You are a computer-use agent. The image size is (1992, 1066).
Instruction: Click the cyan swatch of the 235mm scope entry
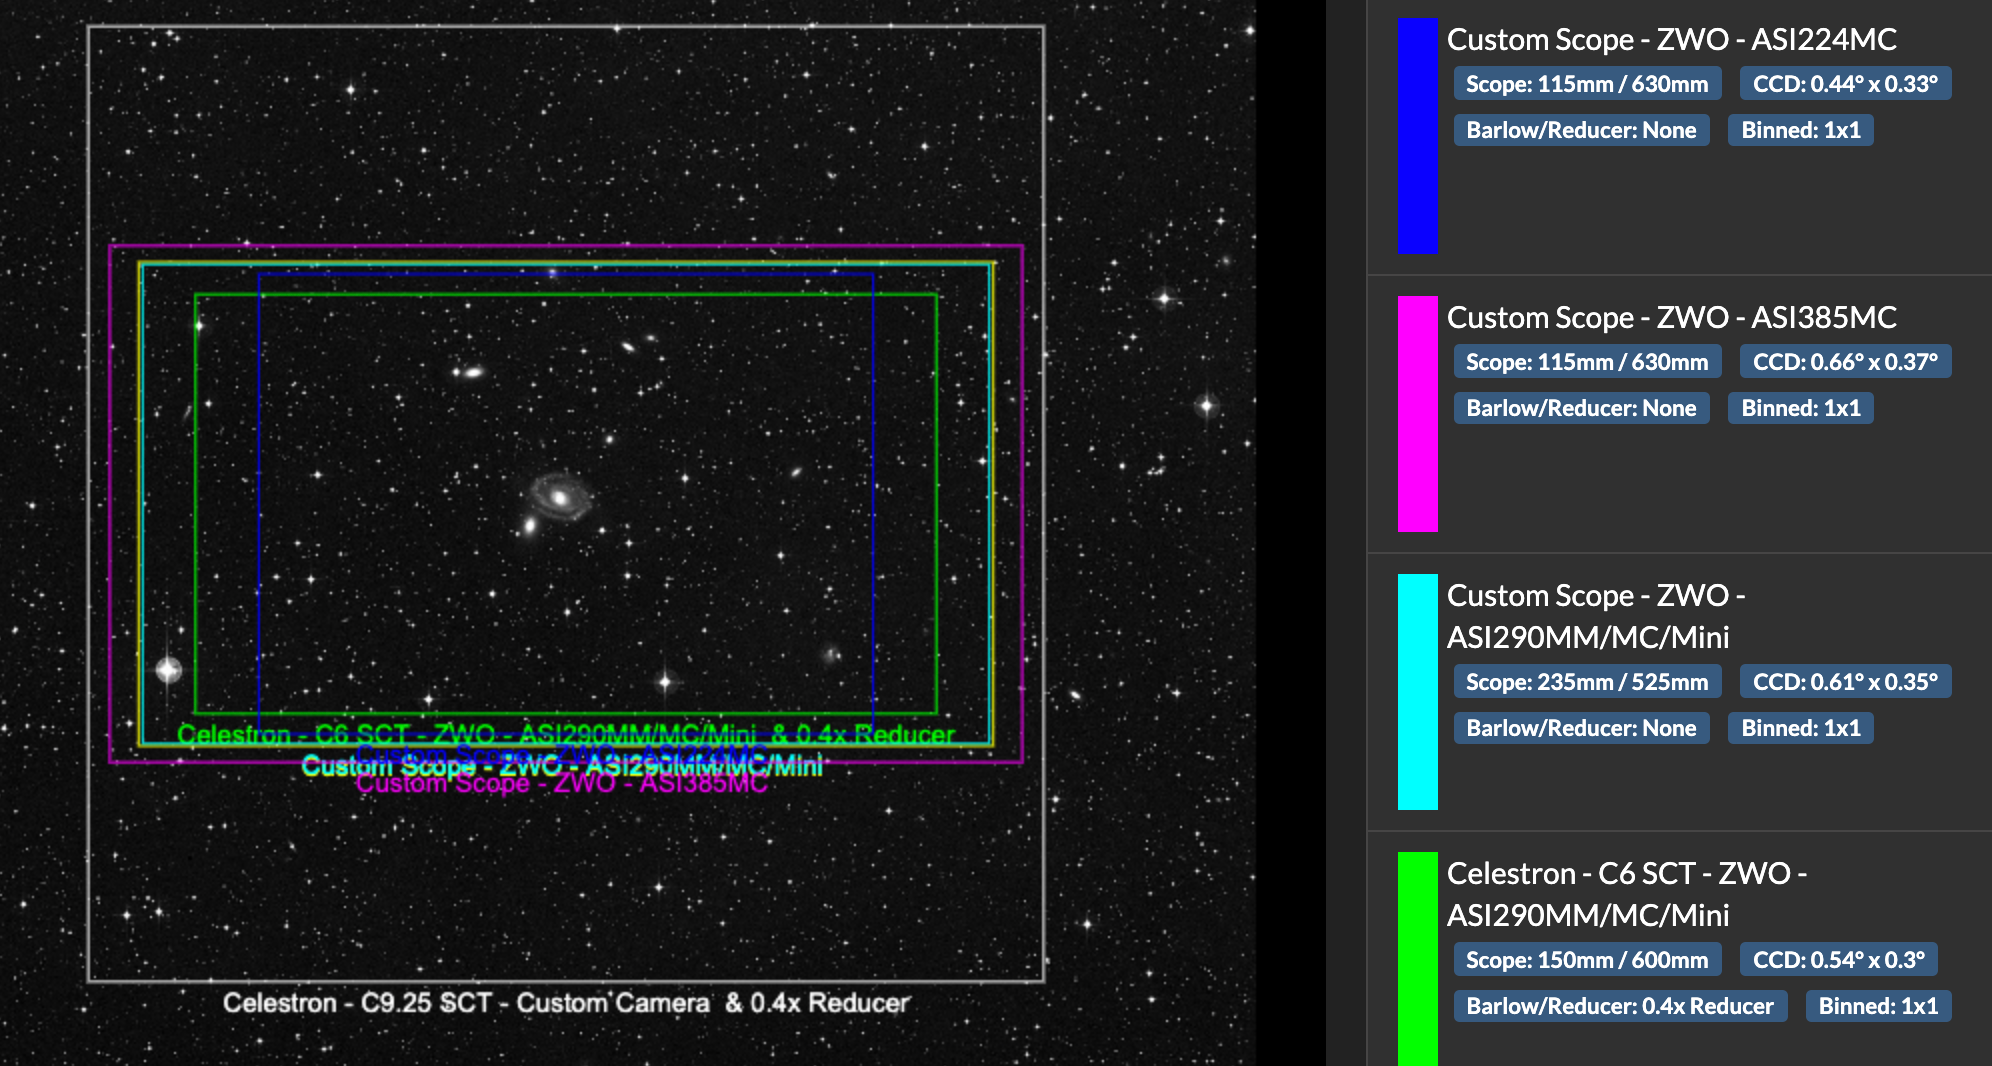point(1417,691)
